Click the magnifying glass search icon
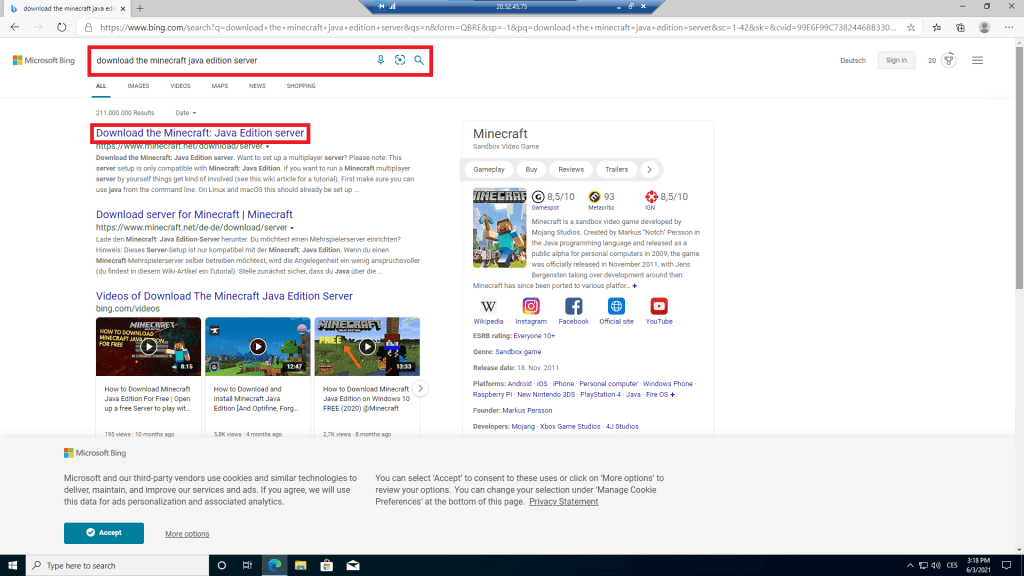1024x576 pixels. point(419,60)
